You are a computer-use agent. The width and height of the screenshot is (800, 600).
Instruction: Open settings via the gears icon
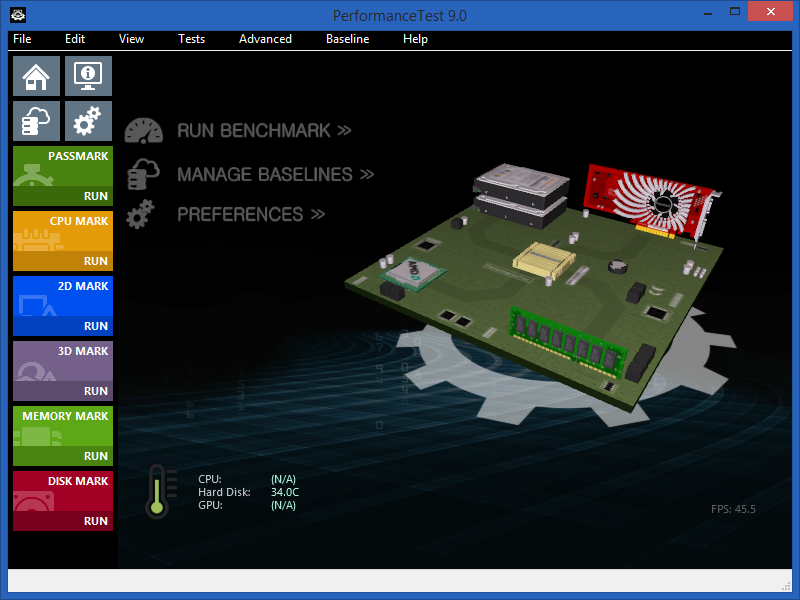(x=88, y=121)
